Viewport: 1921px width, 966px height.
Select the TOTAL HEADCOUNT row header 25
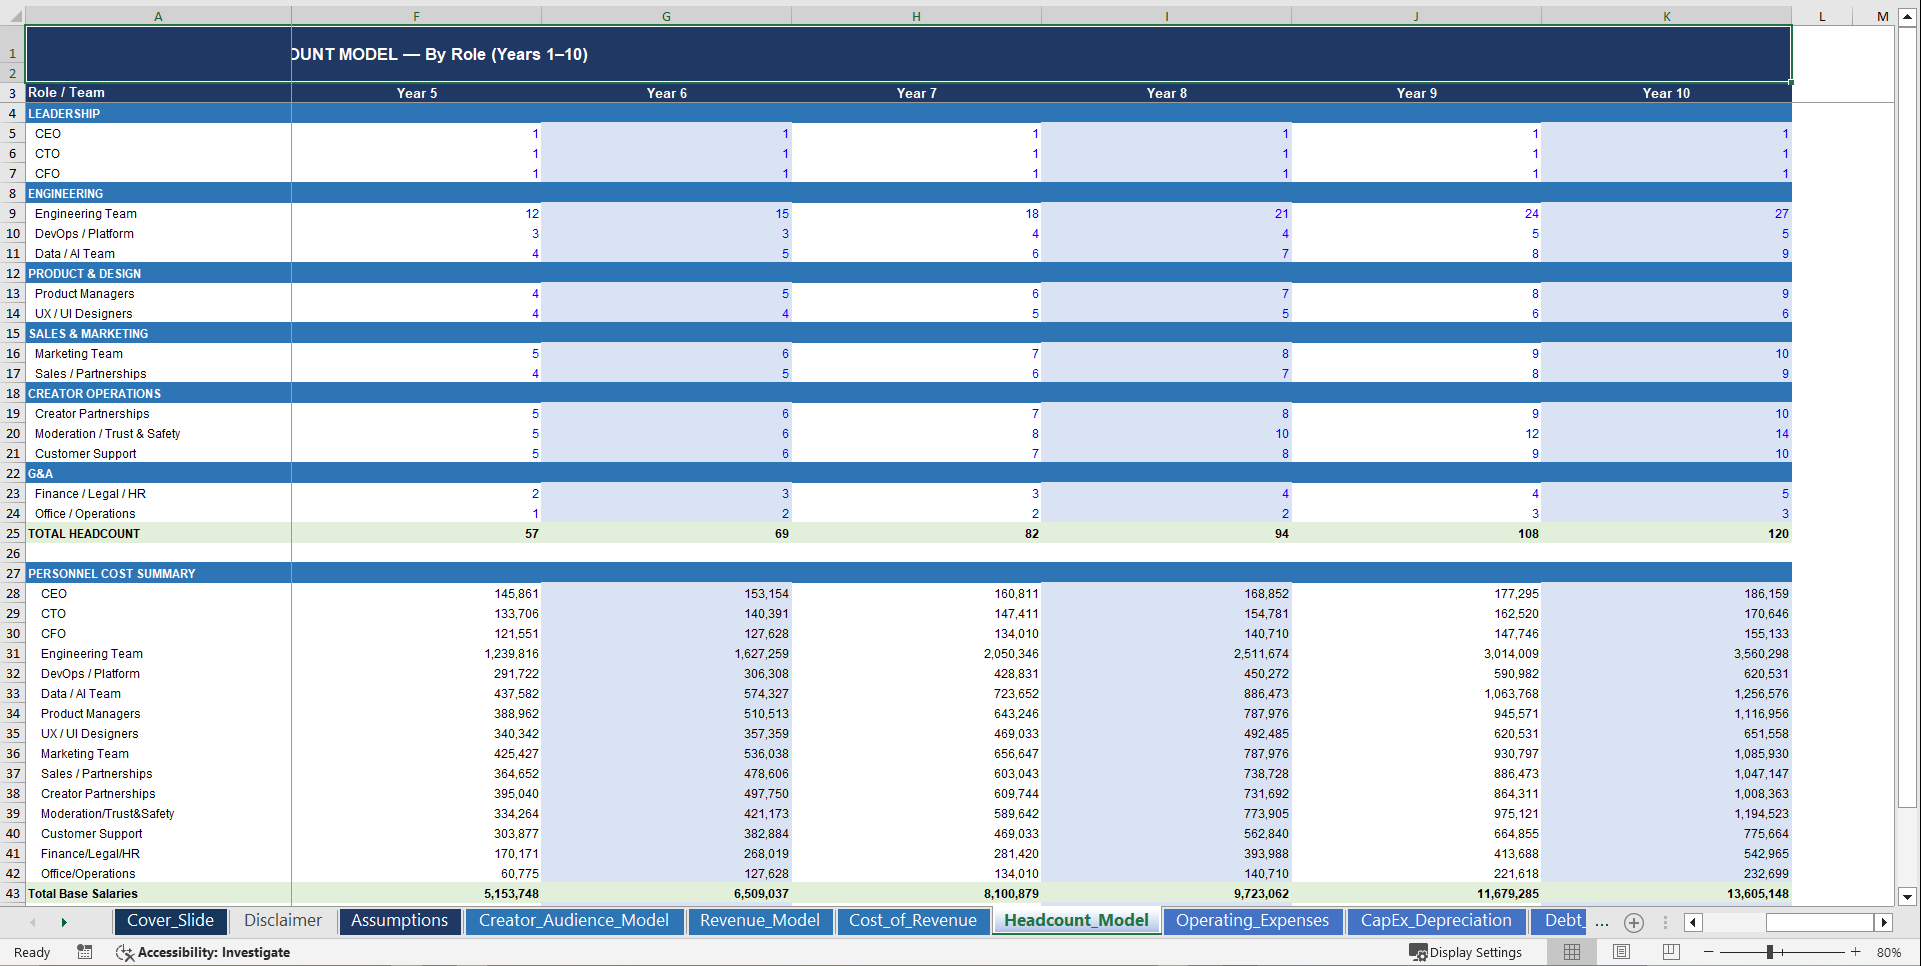point(12,533)
